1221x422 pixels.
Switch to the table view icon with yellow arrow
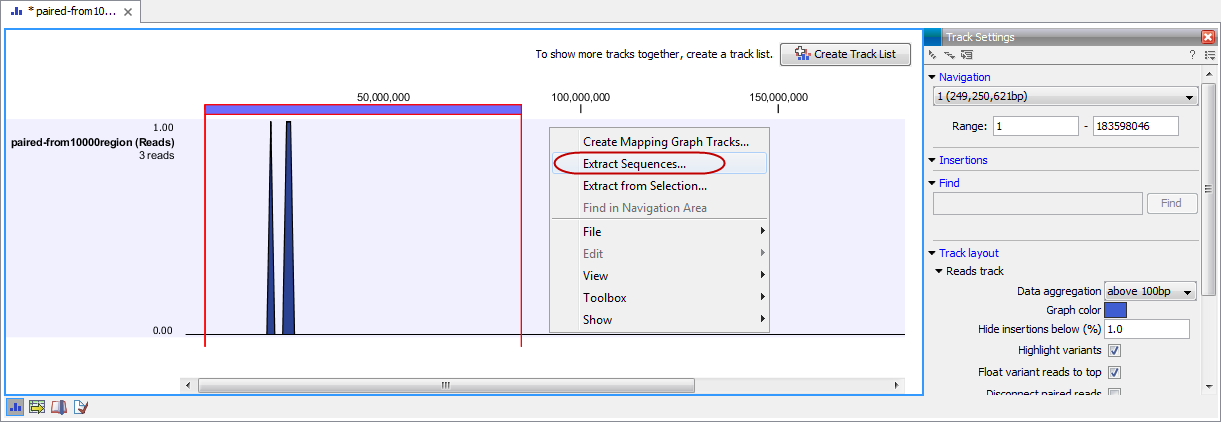coord(38,407)
